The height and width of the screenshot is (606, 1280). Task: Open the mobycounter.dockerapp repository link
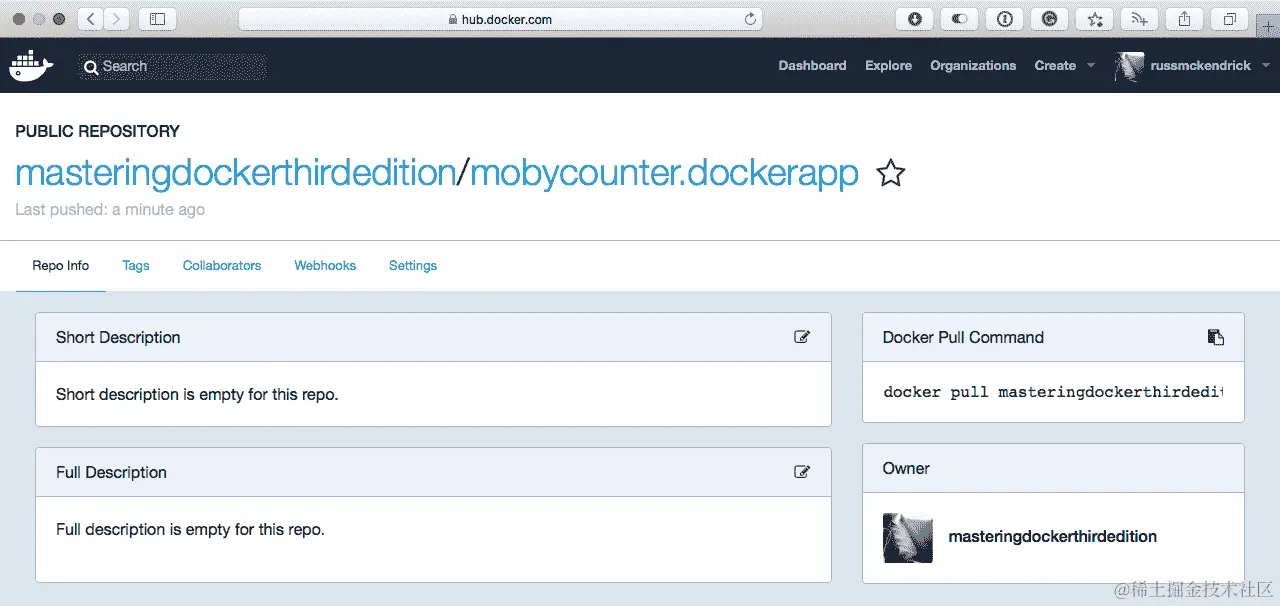[664, 173]
